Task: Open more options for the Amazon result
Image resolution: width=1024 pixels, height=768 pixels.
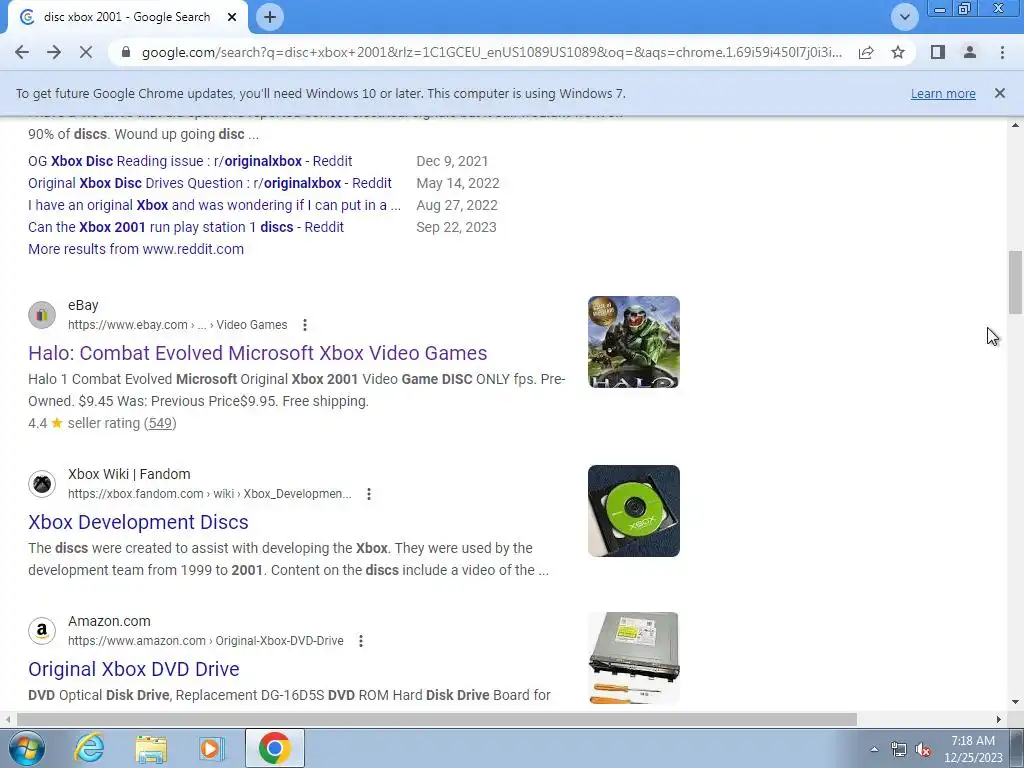Action: 360,641
